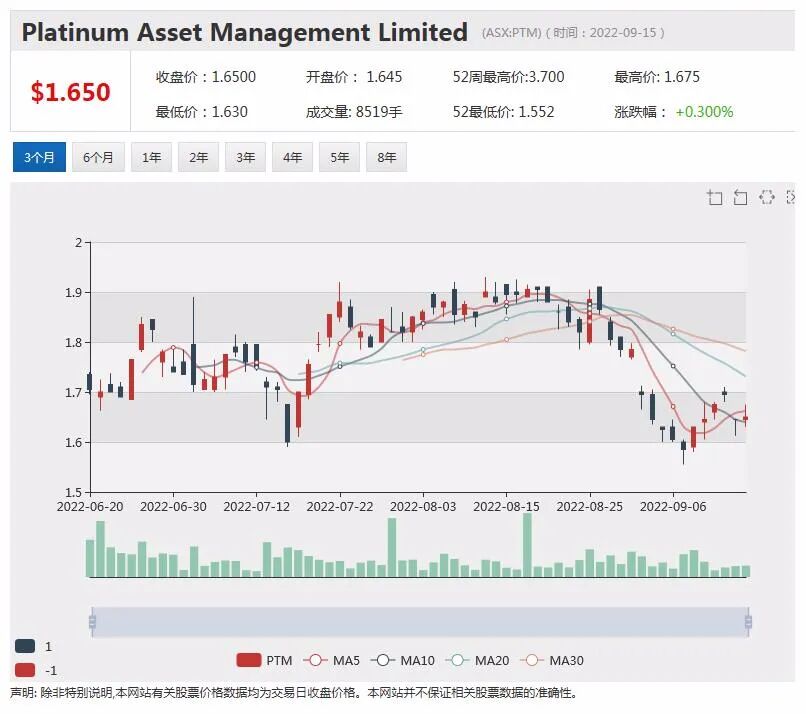This screenshot has height=714, width=806.
Task: Hide the MA10 moving average legend
Action: point(402,661)
